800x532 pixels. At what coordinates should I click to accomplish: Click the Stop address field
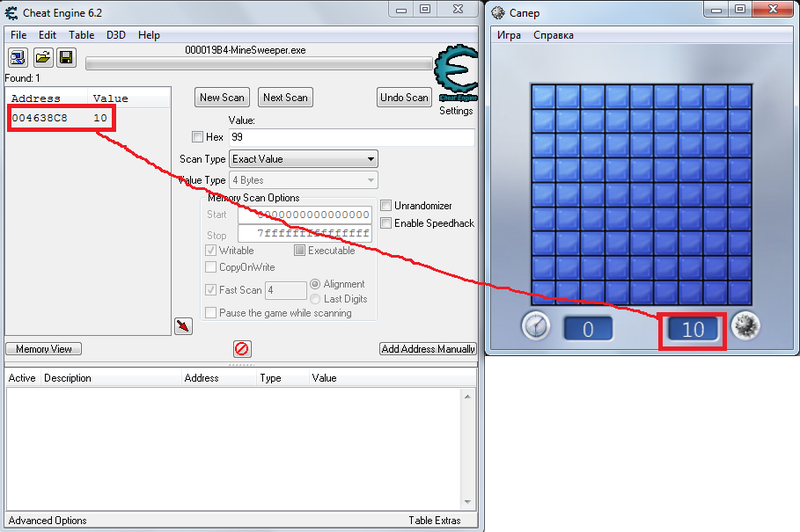click(305, 234)
